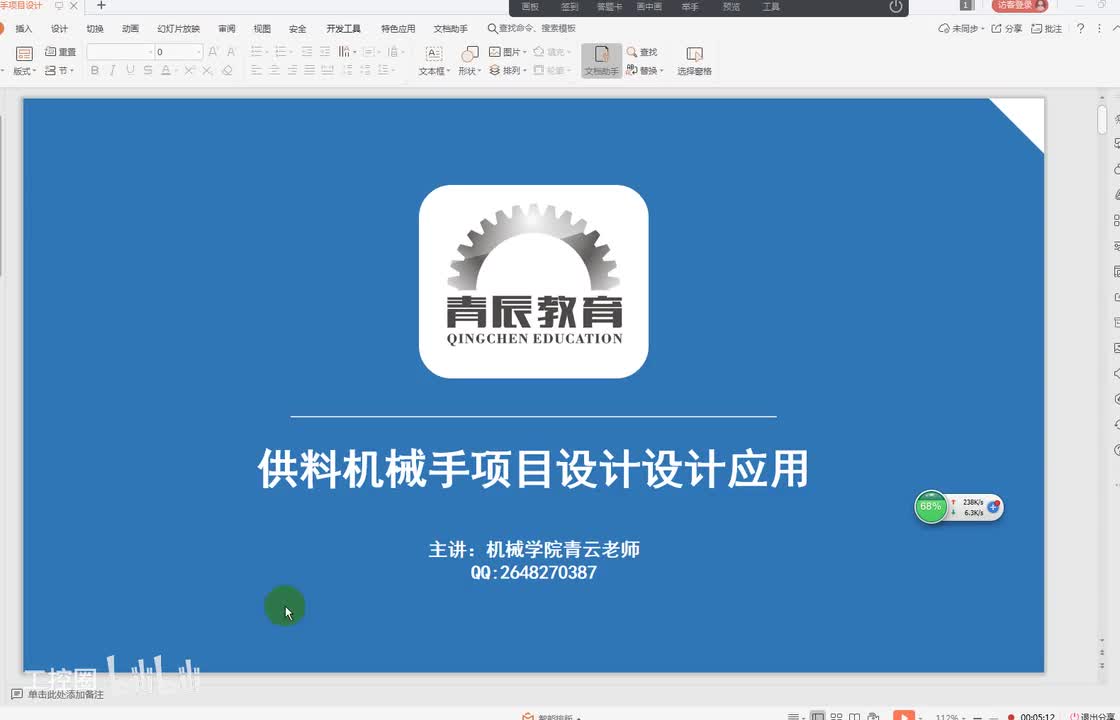
Task: Open the 插入 Insert tab
Action: click(24, 29)
